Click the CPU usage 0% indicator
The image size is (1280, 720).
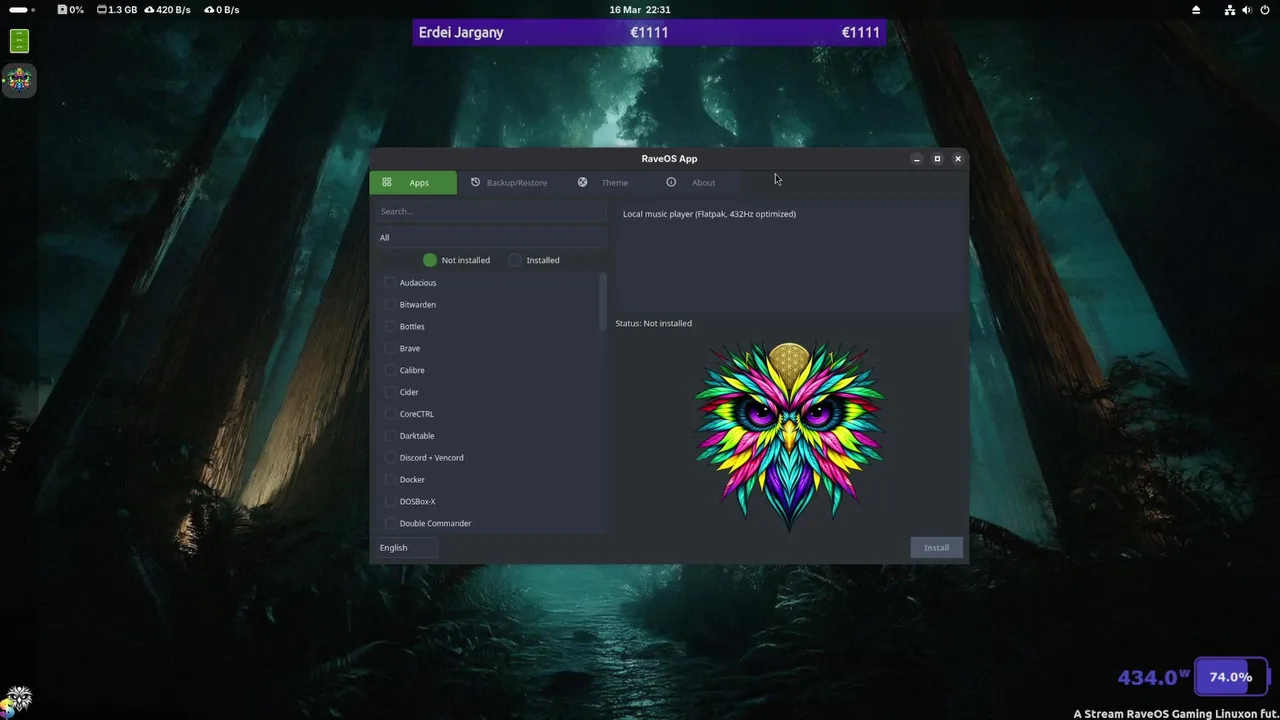70,10
